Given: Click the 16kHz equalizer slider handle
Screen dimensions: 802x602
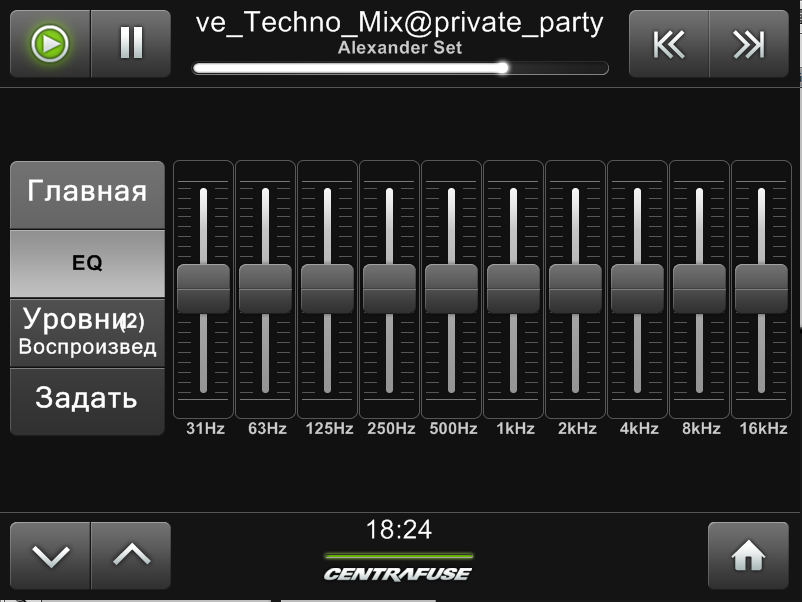Looking at the screenshot, I should pos(761,289).
